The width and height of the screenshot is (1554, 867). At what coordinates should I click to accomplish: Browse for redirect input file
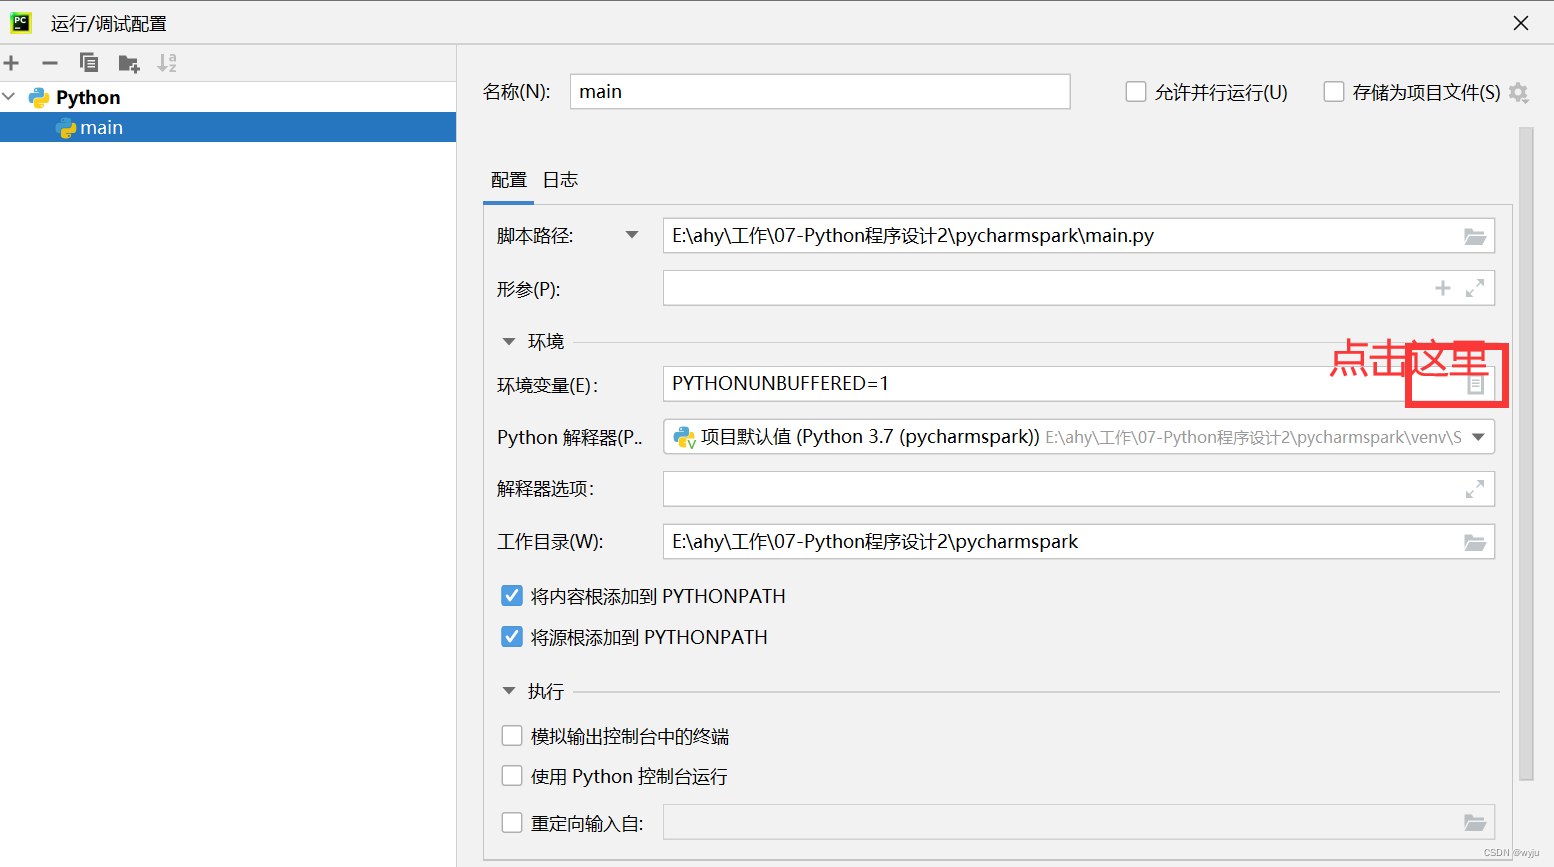(1475, 822)
